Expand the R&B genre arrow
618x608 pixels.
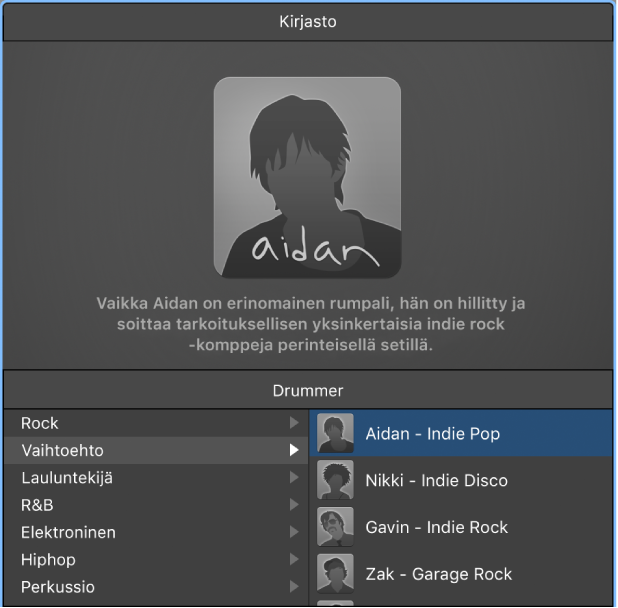click(x=294, y=505)
